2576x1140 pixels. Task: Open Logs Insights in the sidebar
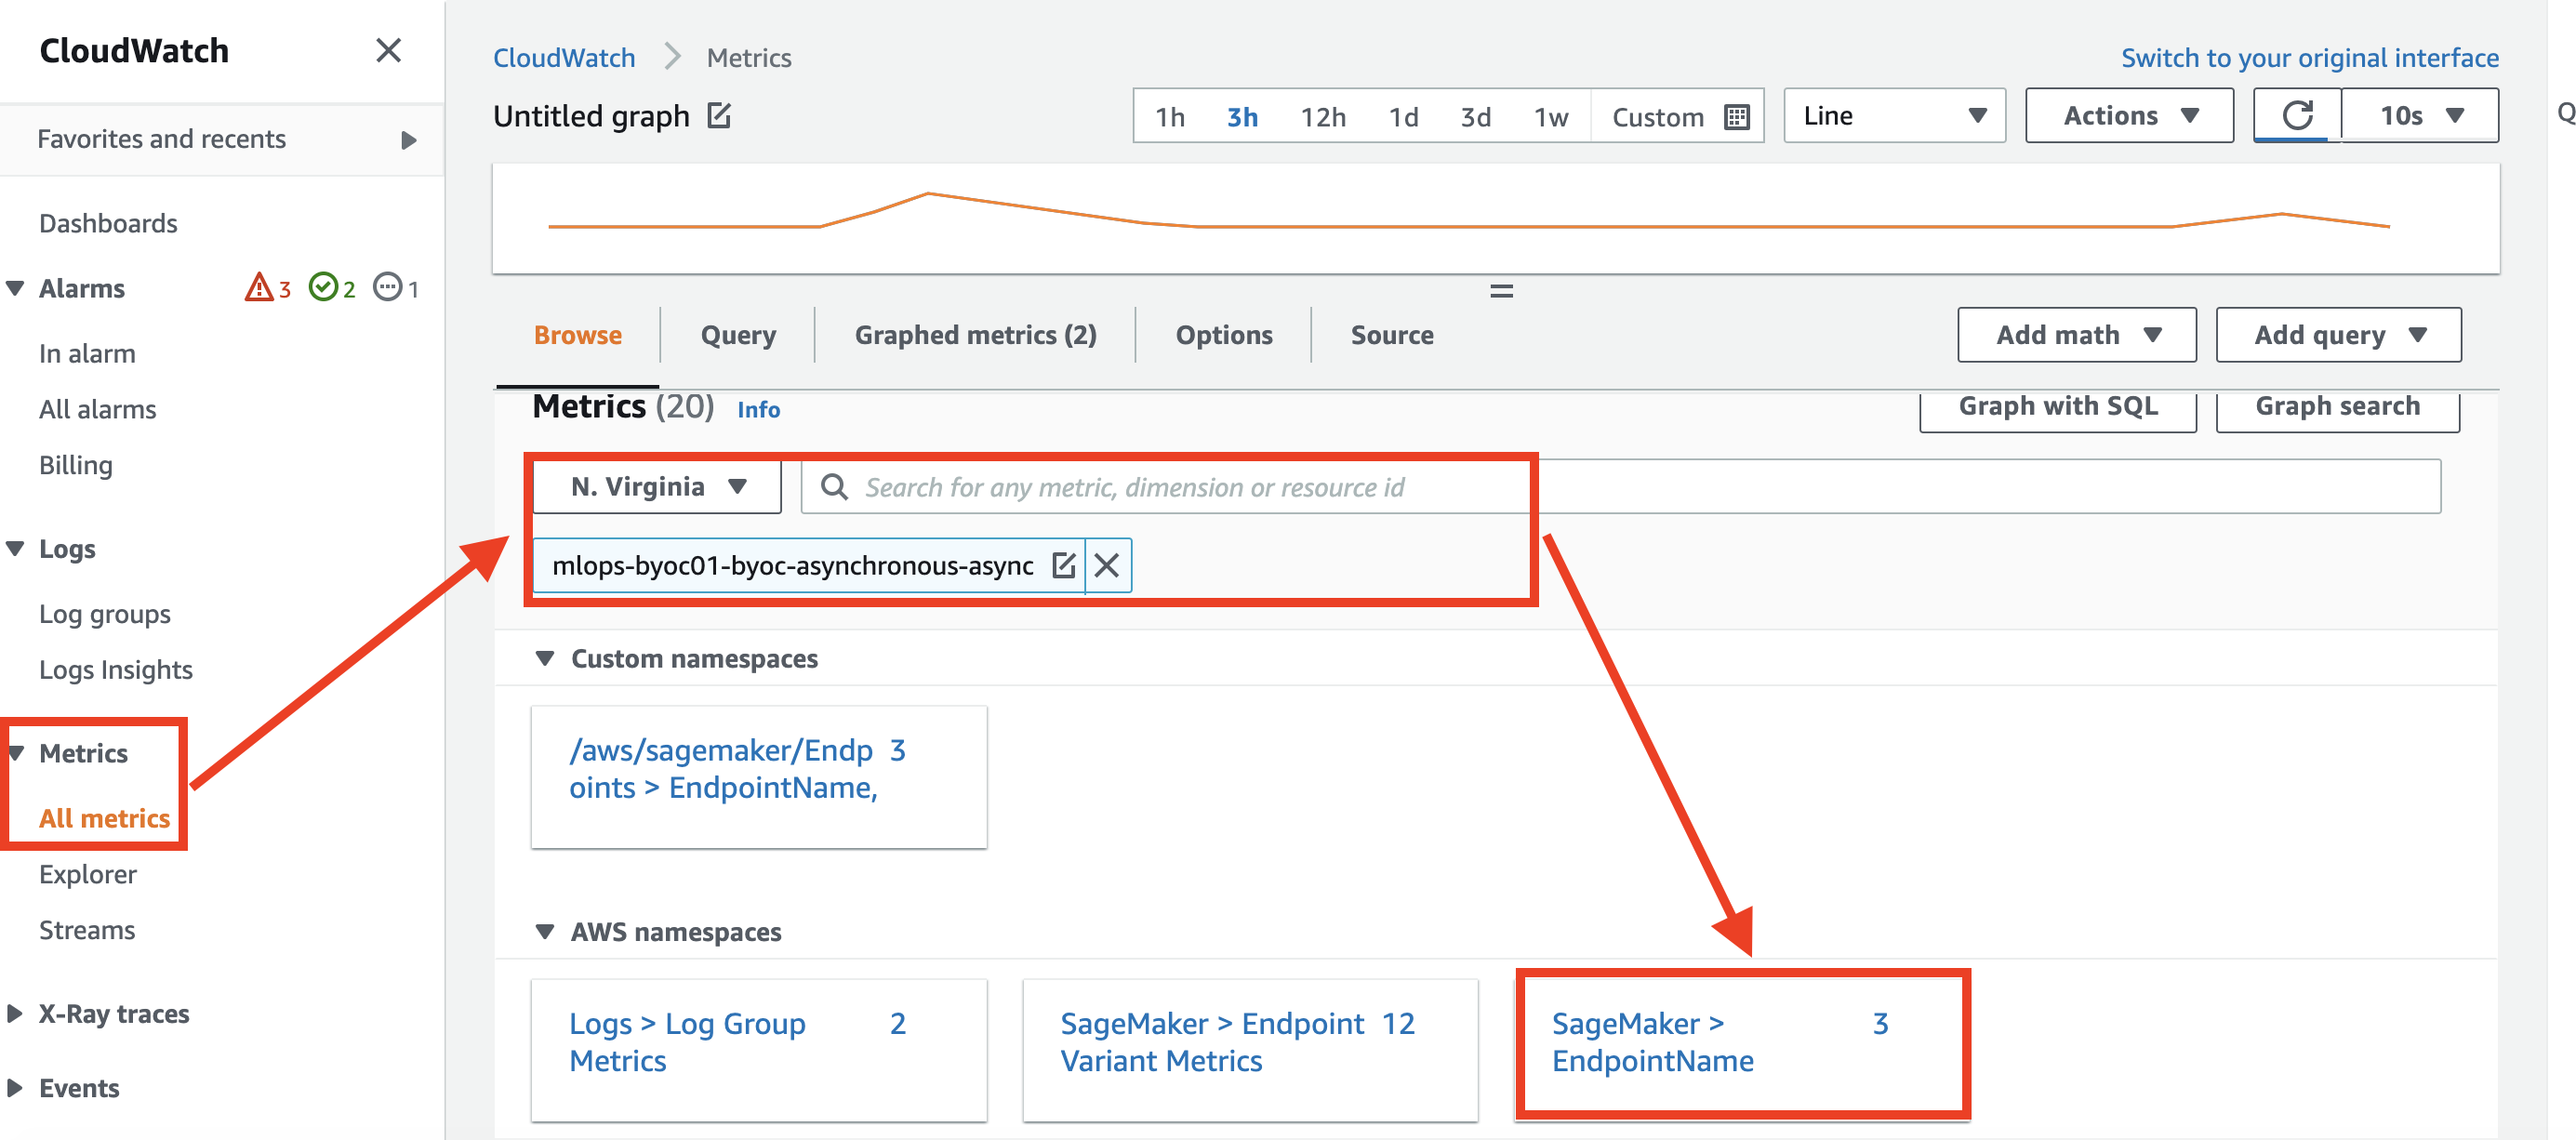tap(115, 670)
